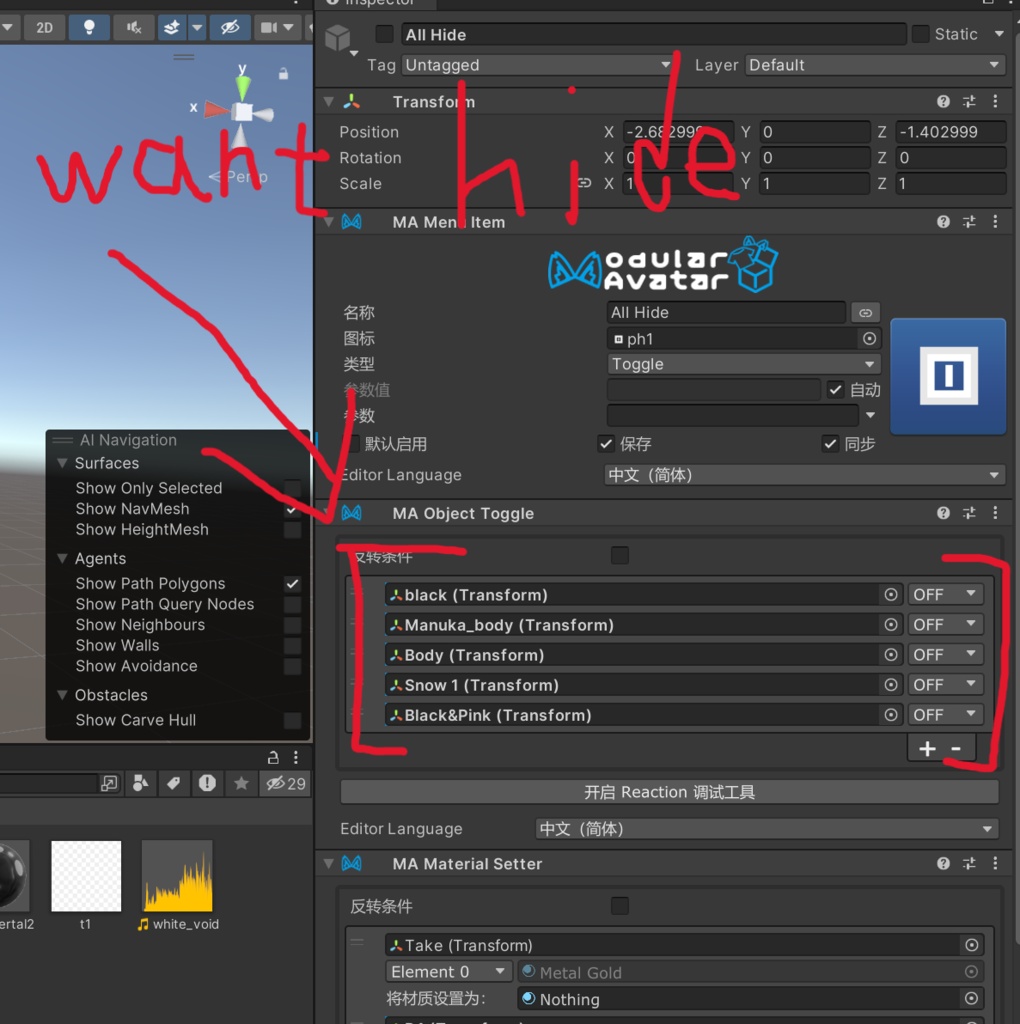Viewport: 1020px width, 1024px height.
Task: Click favorites star icon in project toolbar
Action: (241, 783)
